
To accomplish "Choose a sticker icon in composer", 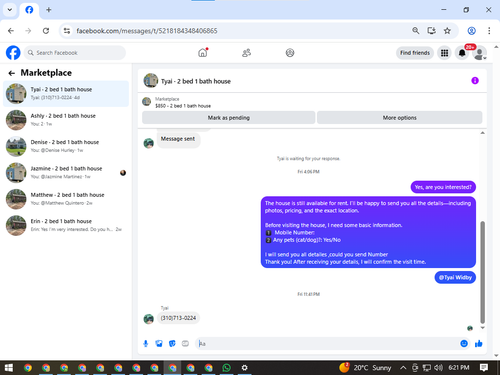I will (x=172, y=344).
